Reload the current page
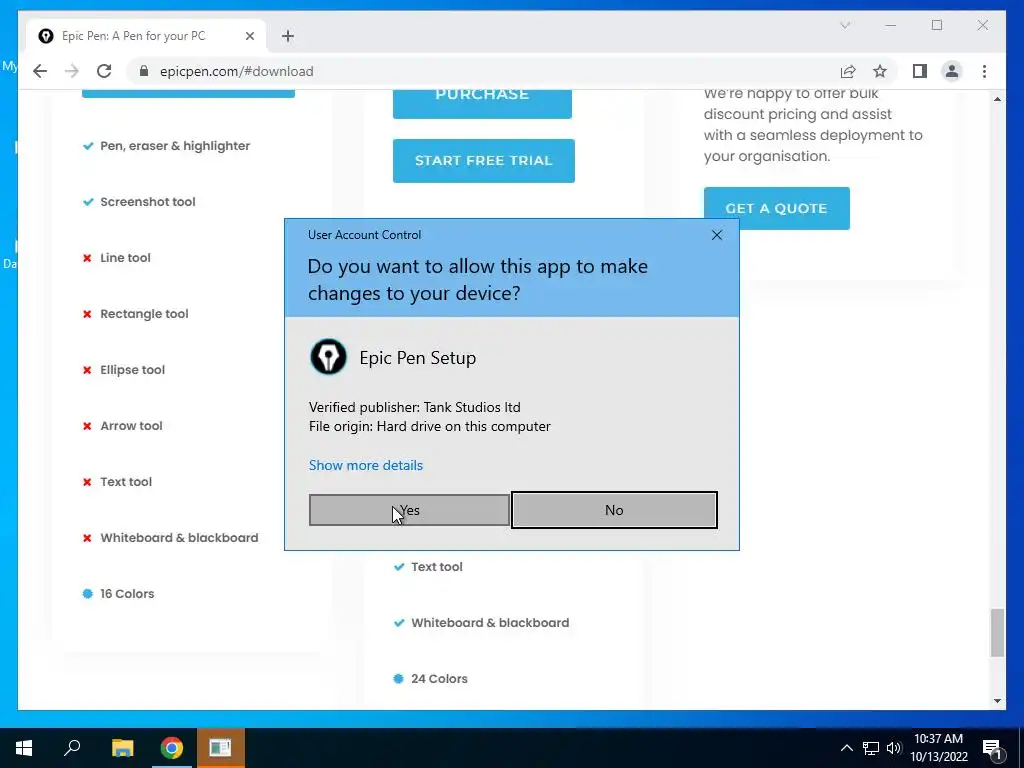Viewport: 1024px width, 768px height. pos(104,71)
